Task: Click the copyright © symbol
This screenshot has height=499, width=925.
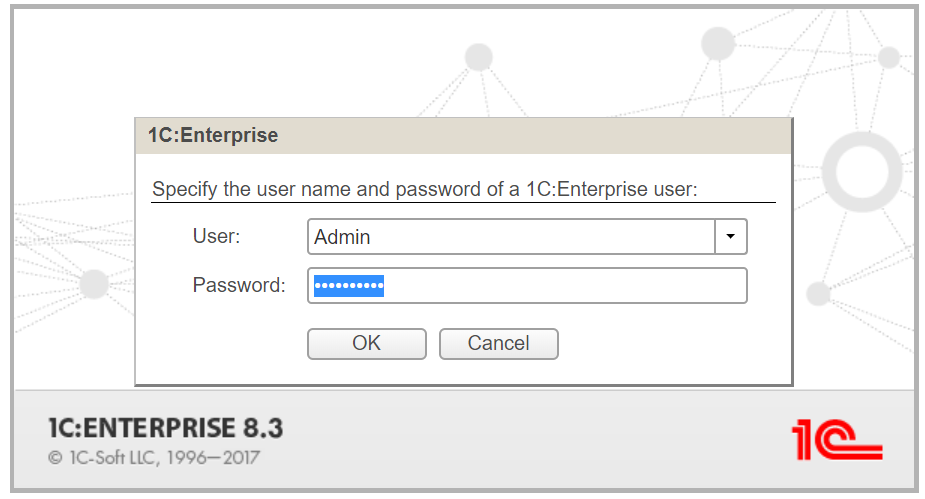Action: coord(55,458)
